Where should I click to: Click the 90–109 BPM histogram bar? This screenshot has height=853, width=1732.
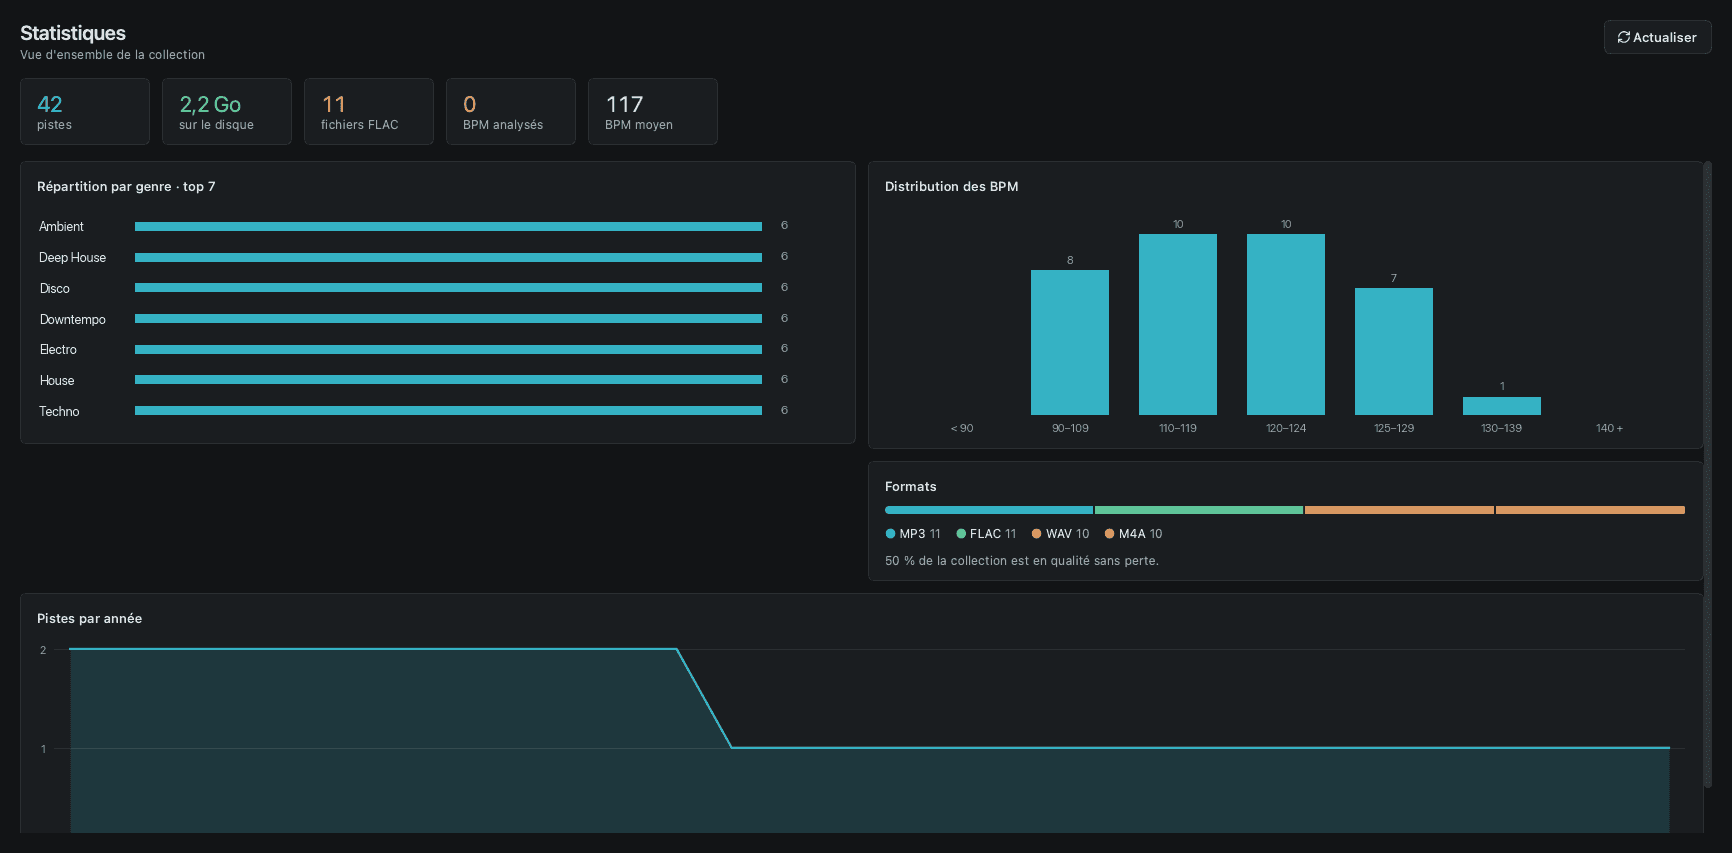[x=1070, y=342]
